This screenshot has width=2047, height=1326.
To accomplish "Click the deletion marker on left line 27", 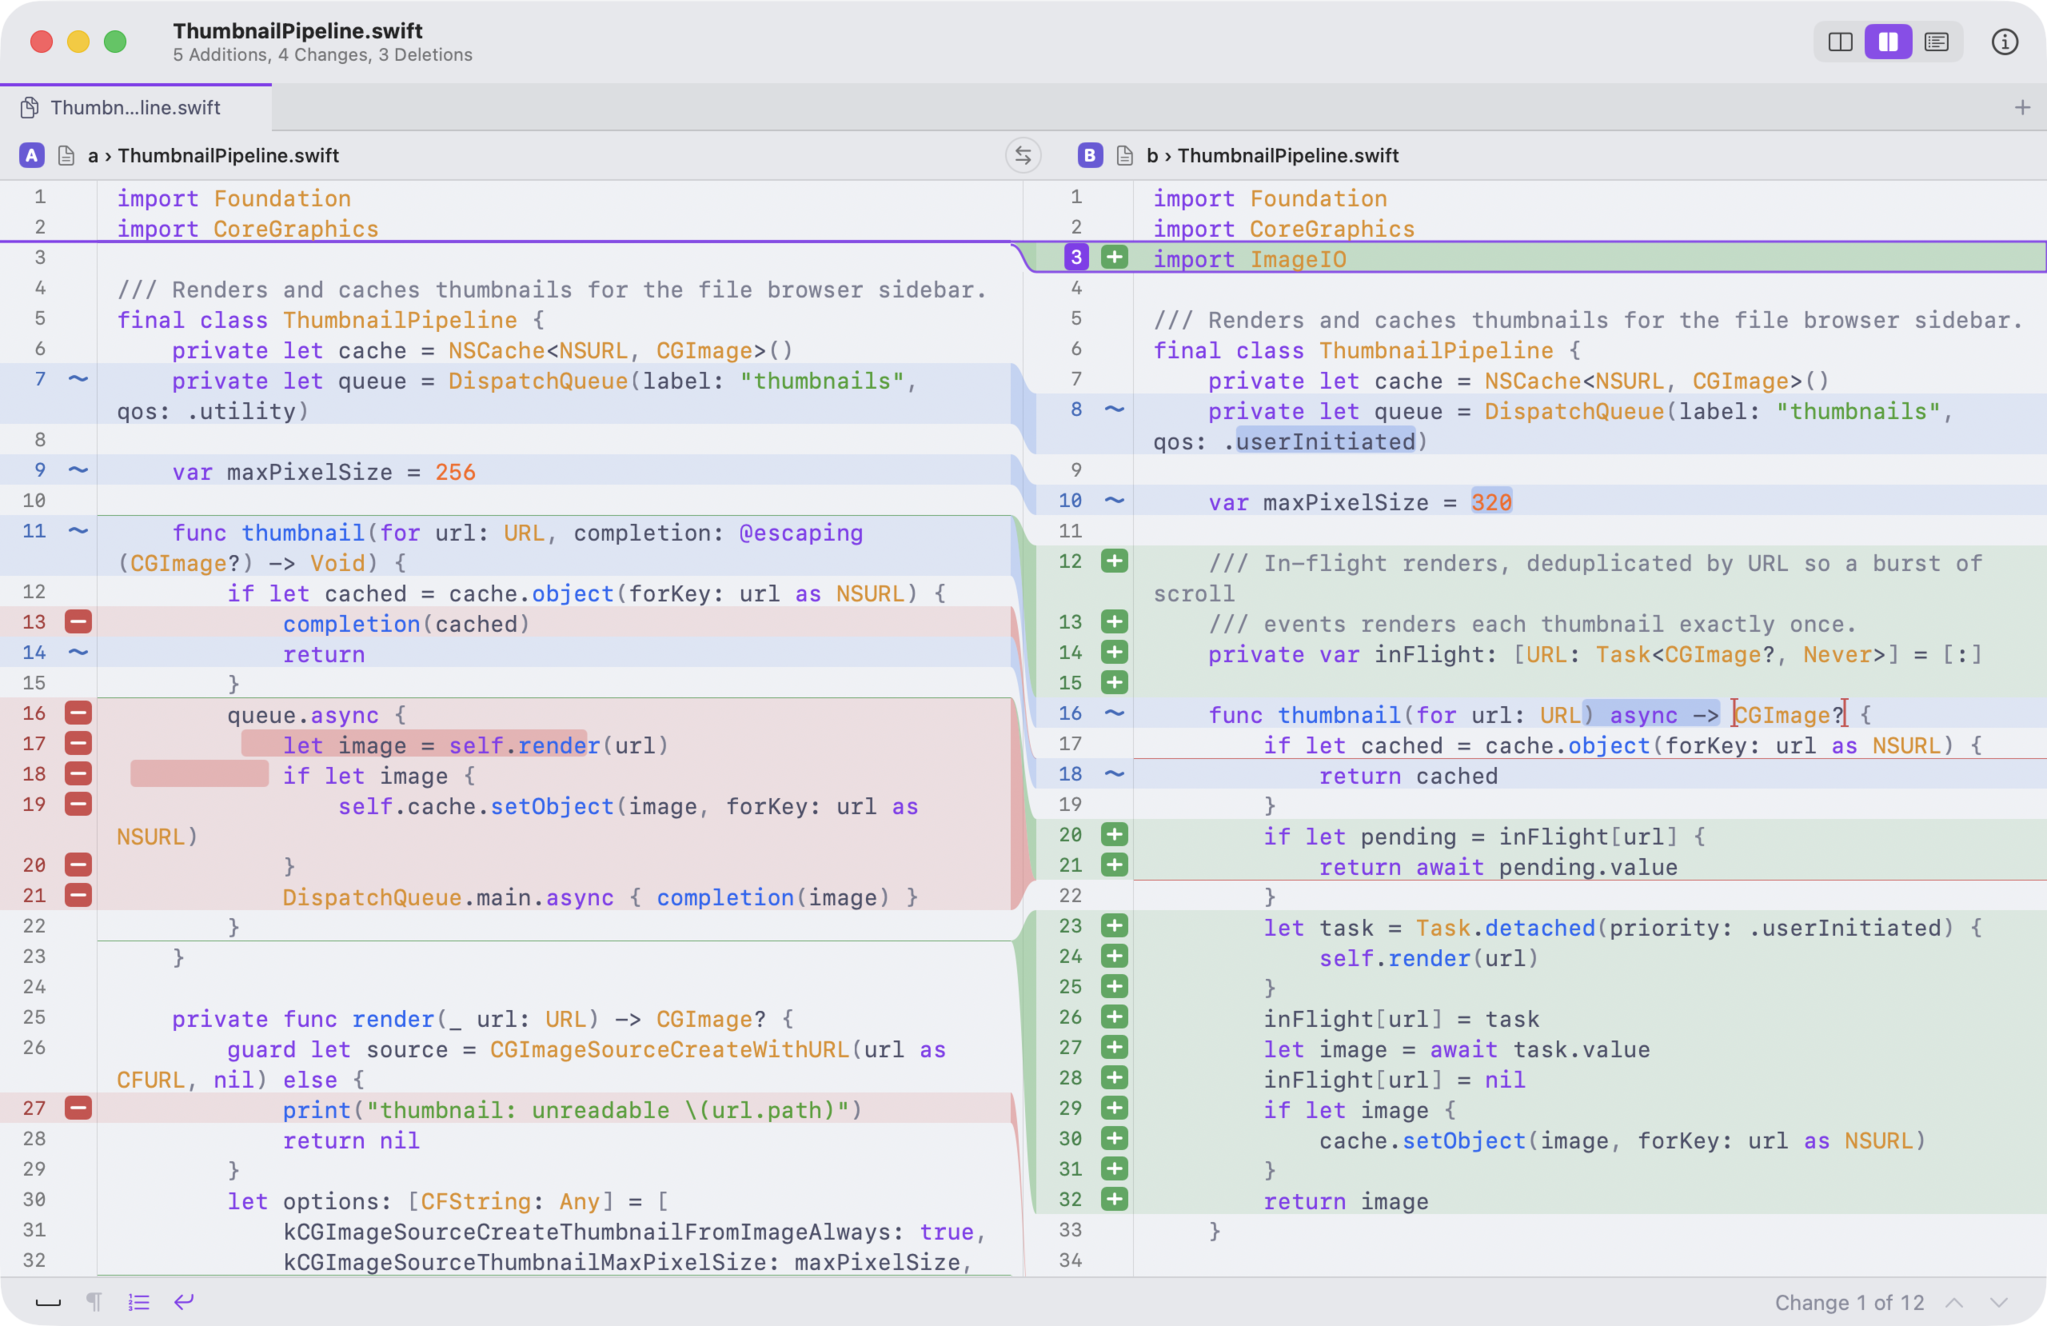I will point(78,1108).
